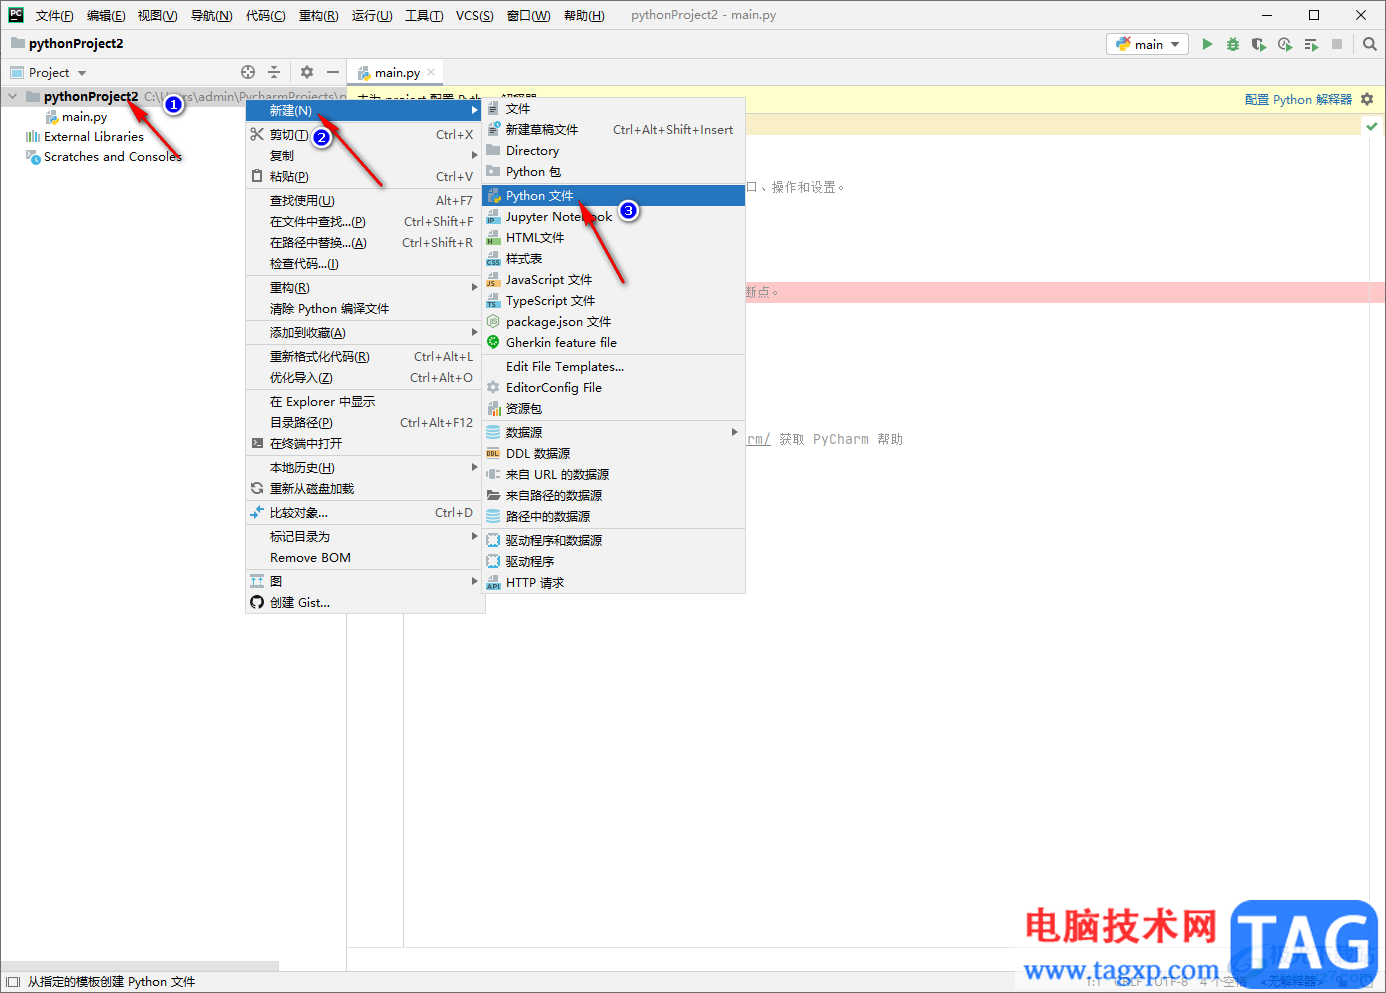Screen dimensions: 1386x993
Task: Click the Directory folder icon
Action: click(x=493, y=151)
